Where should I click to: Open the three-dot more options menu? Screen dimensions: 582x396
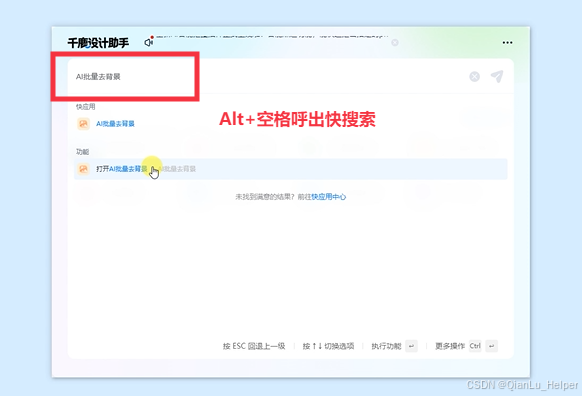[507, 43]
